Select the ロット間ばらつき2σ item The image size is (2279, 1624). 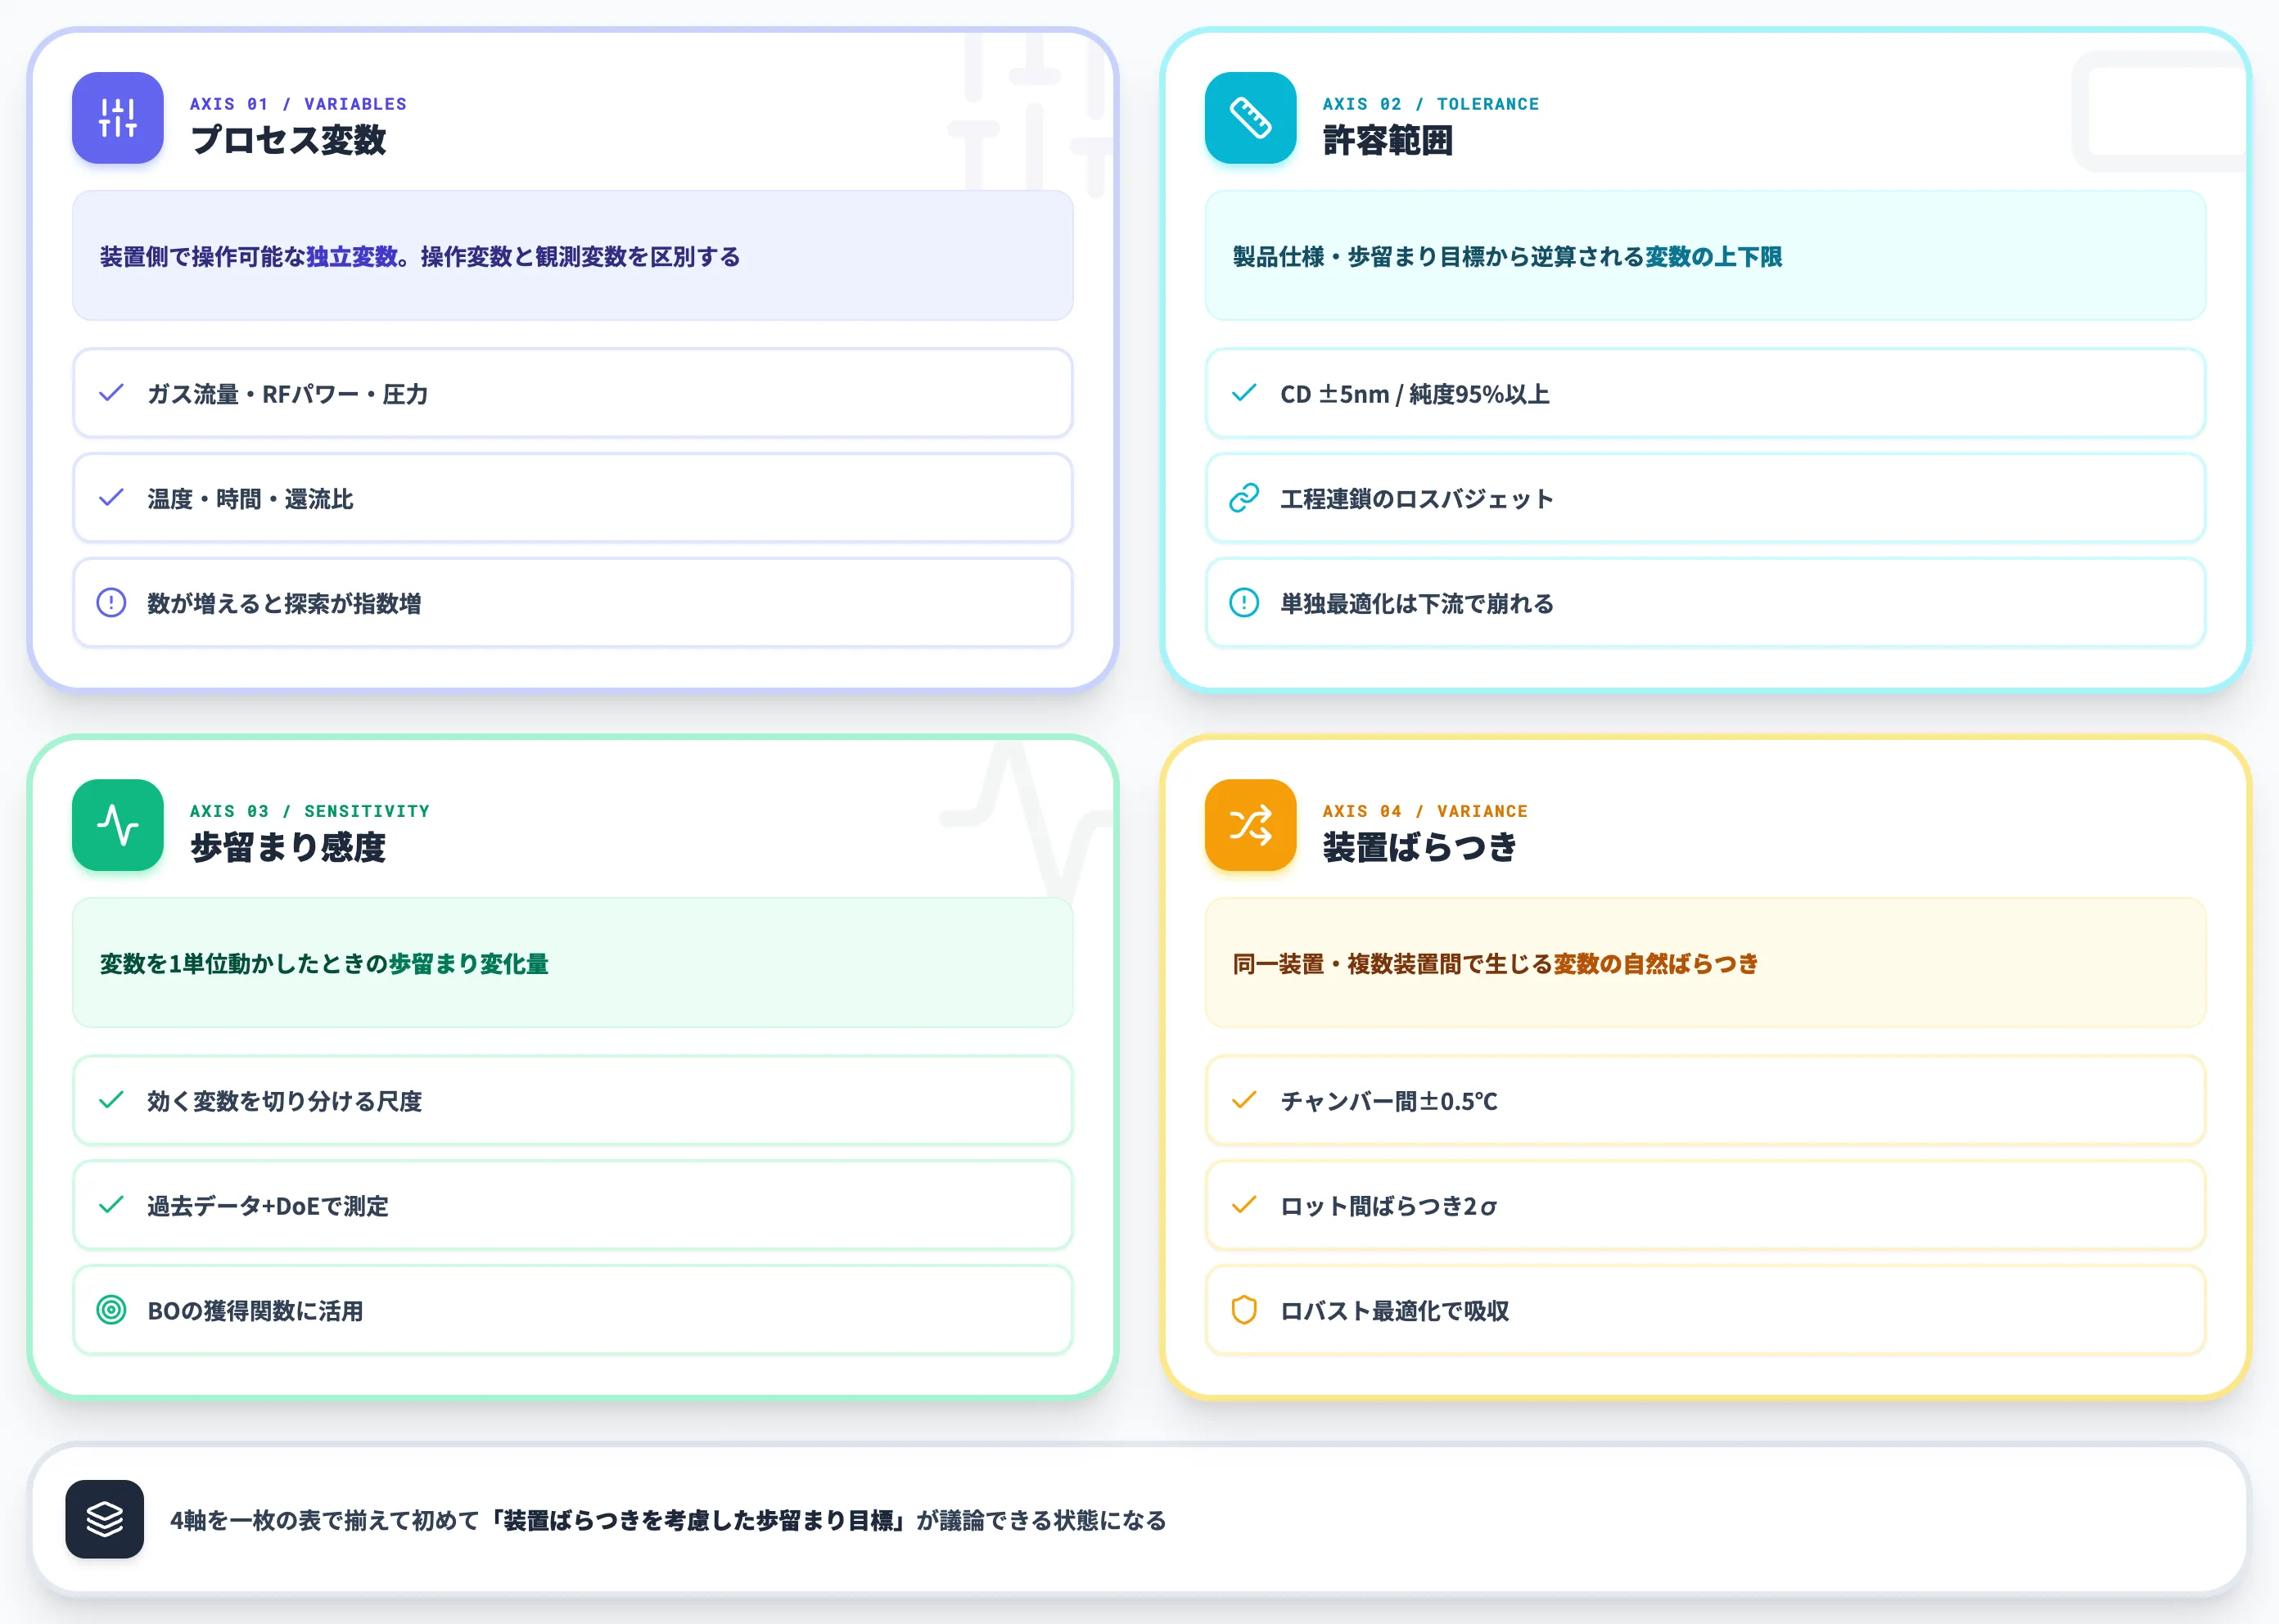pyautogui.click(x=1706, y=1205)
